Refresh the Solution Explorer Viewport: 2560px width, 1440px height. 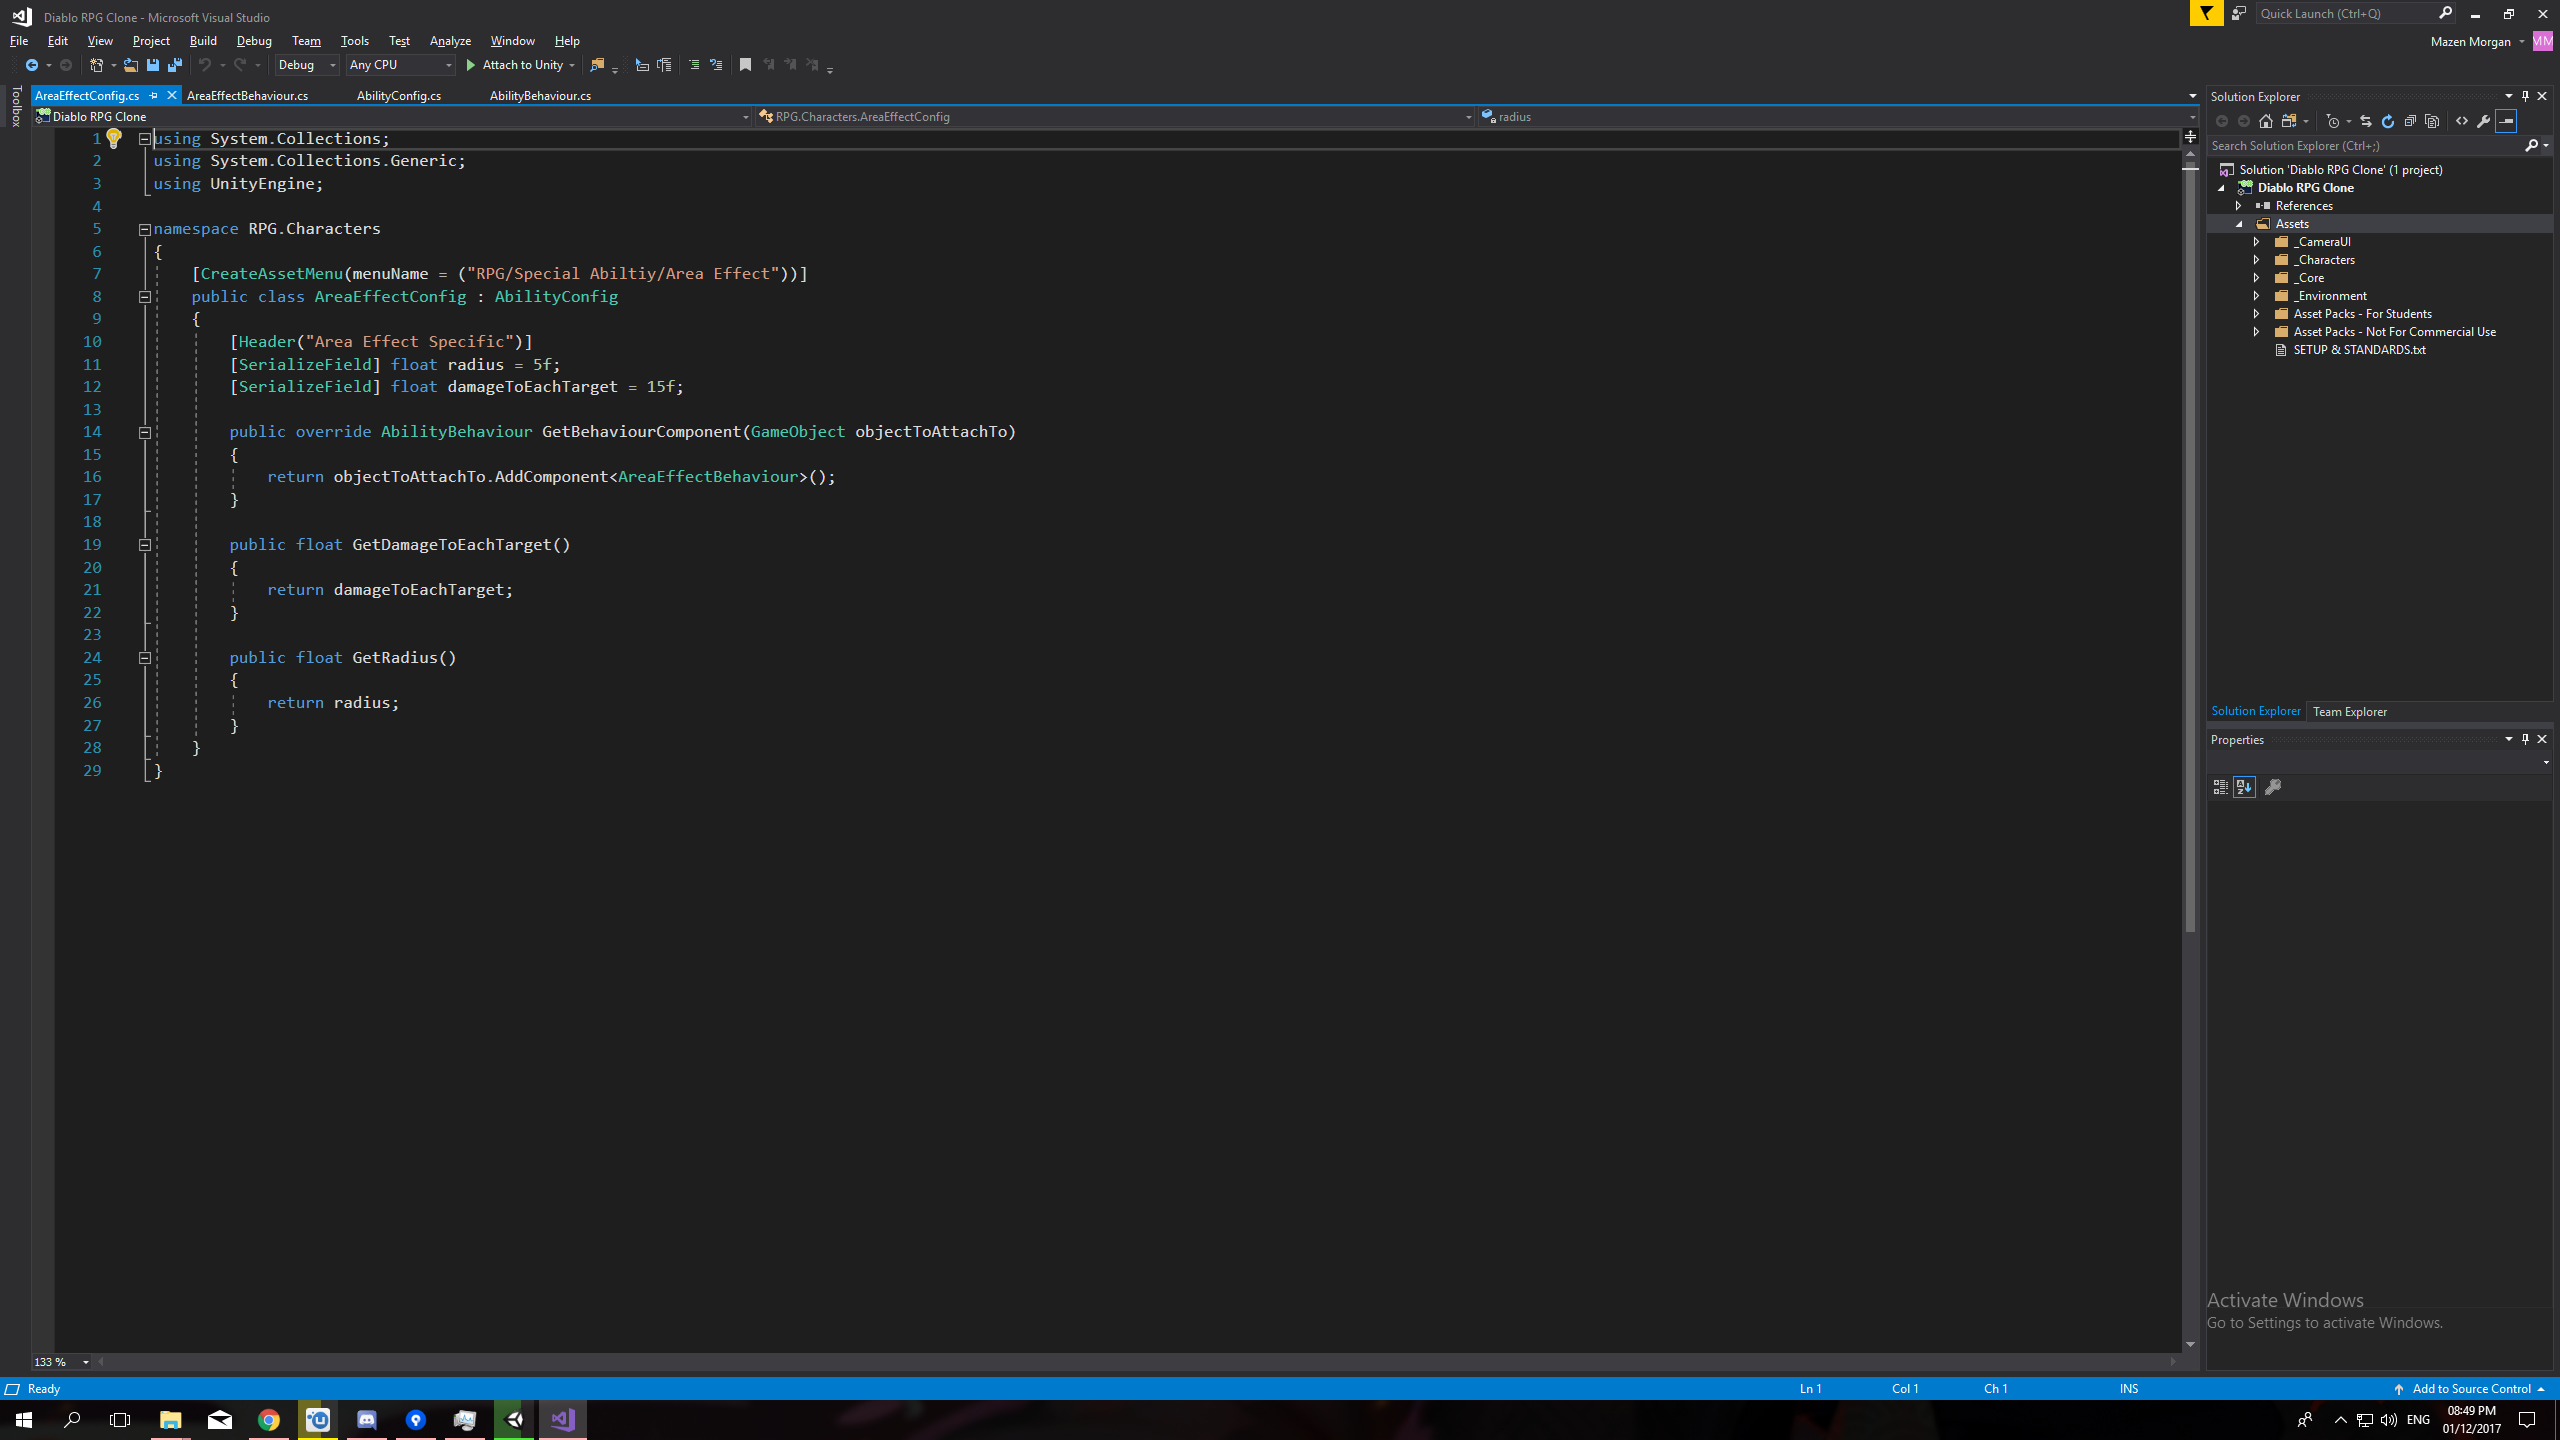pyautogui.click(x=2388, y=121)
